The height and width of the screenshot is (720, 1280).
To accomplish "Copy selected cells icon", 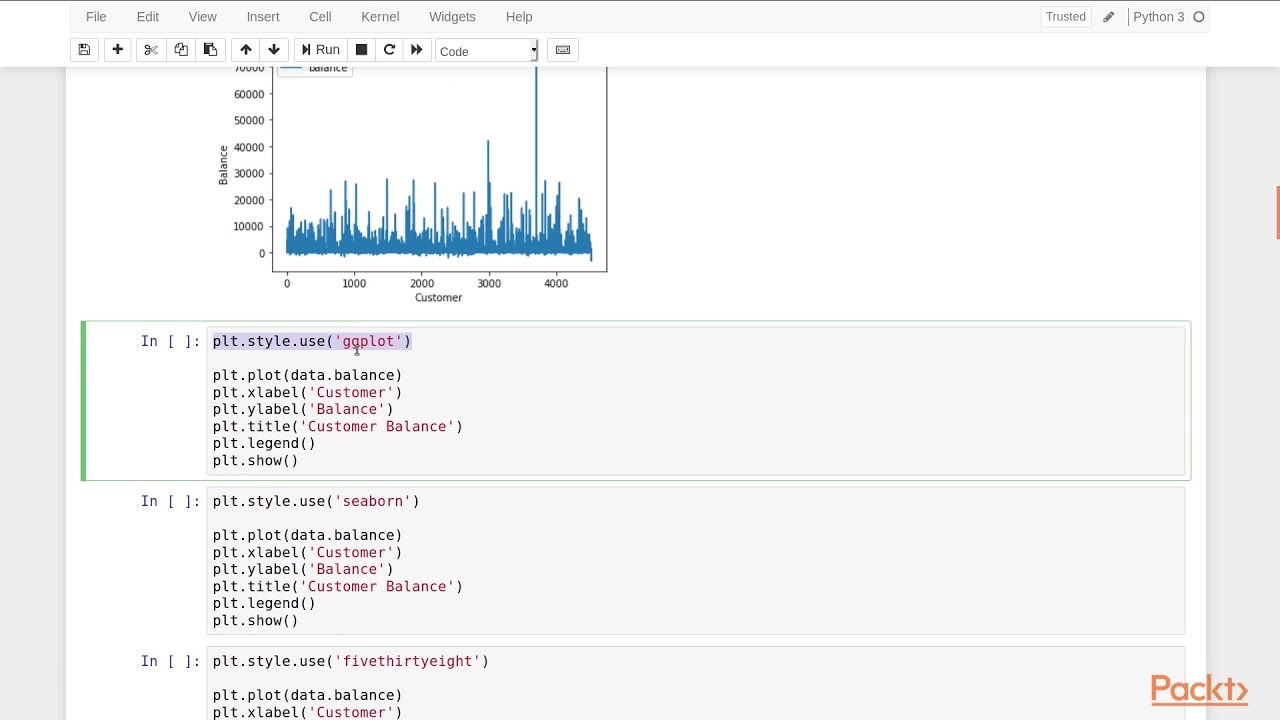I will tap(181, 50).
